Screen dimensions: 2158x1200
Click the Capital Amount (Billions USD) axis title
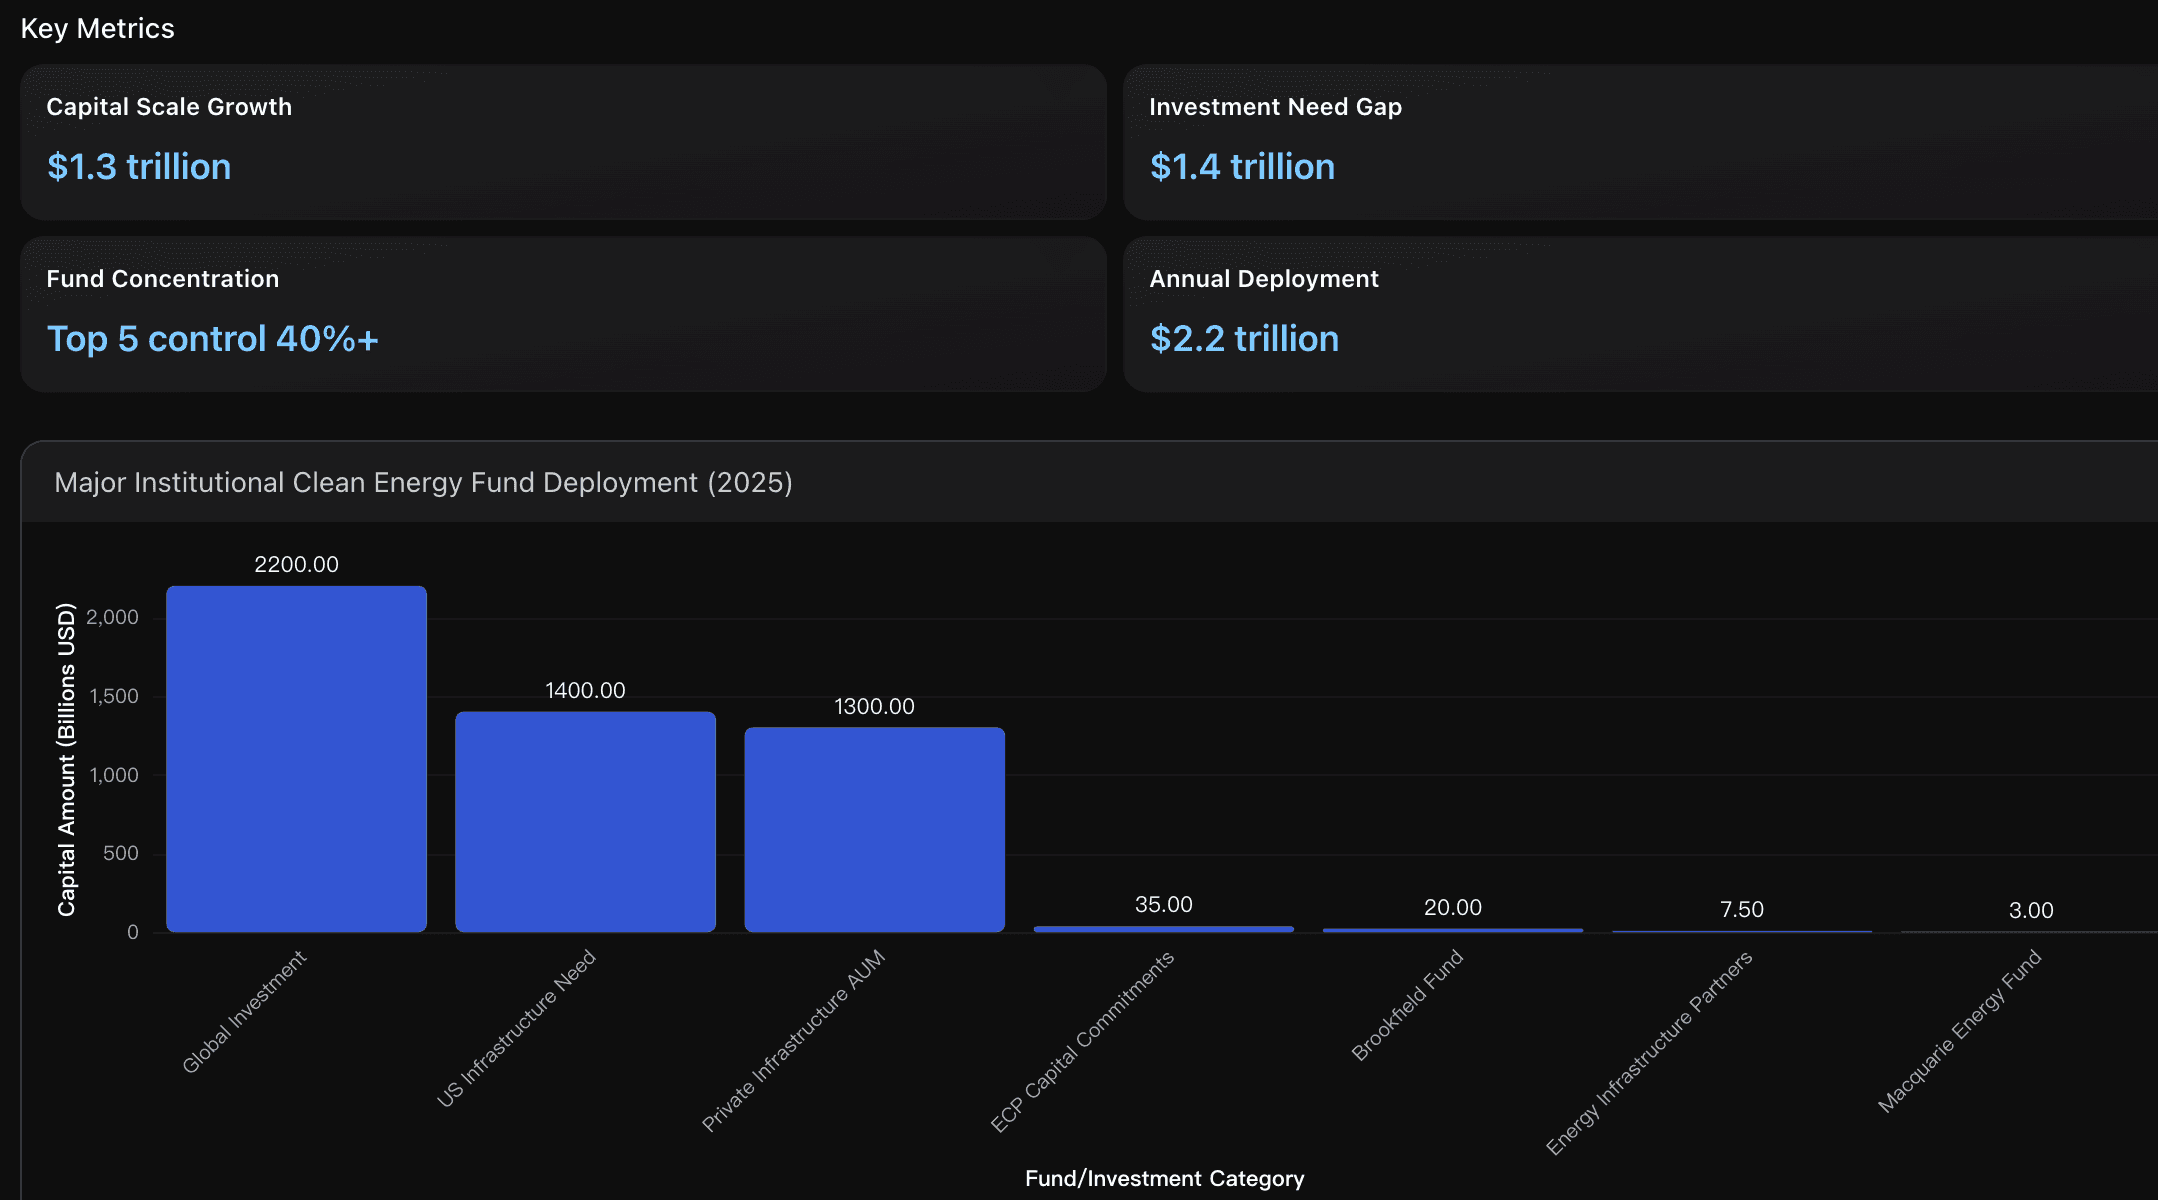click(66, 759)
